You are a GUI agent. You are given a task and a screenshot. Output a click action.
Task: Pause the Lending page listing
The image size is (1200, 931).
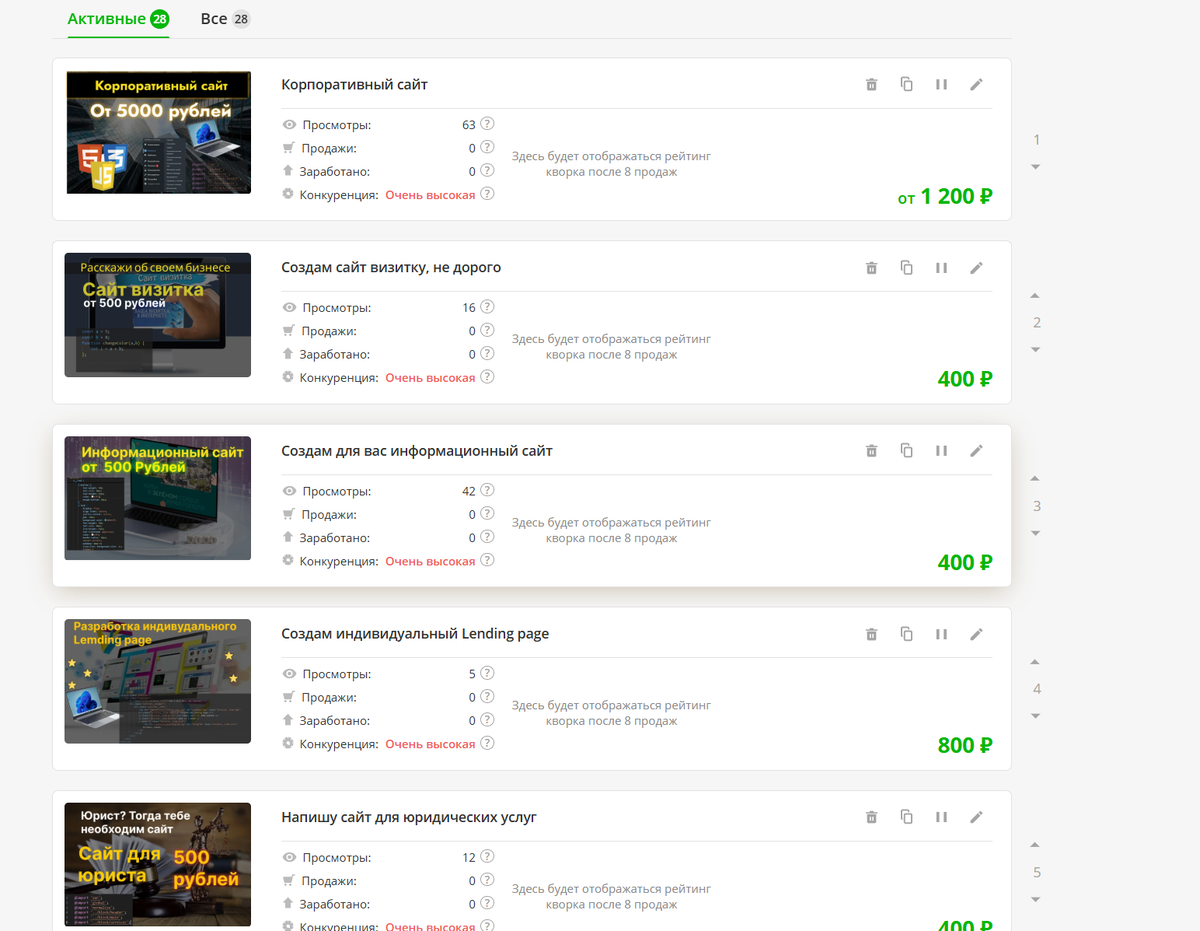point(941,633)
